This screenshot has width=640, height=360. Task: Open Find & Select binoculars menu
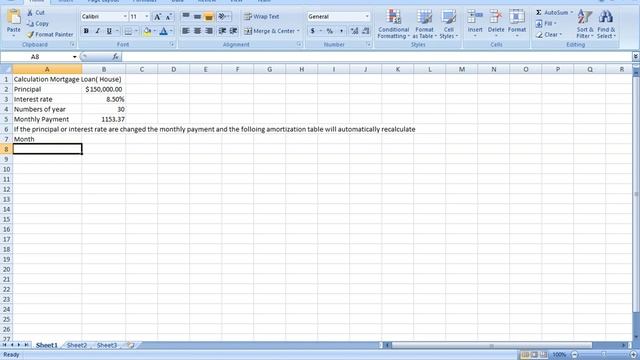tap(606, 24)
